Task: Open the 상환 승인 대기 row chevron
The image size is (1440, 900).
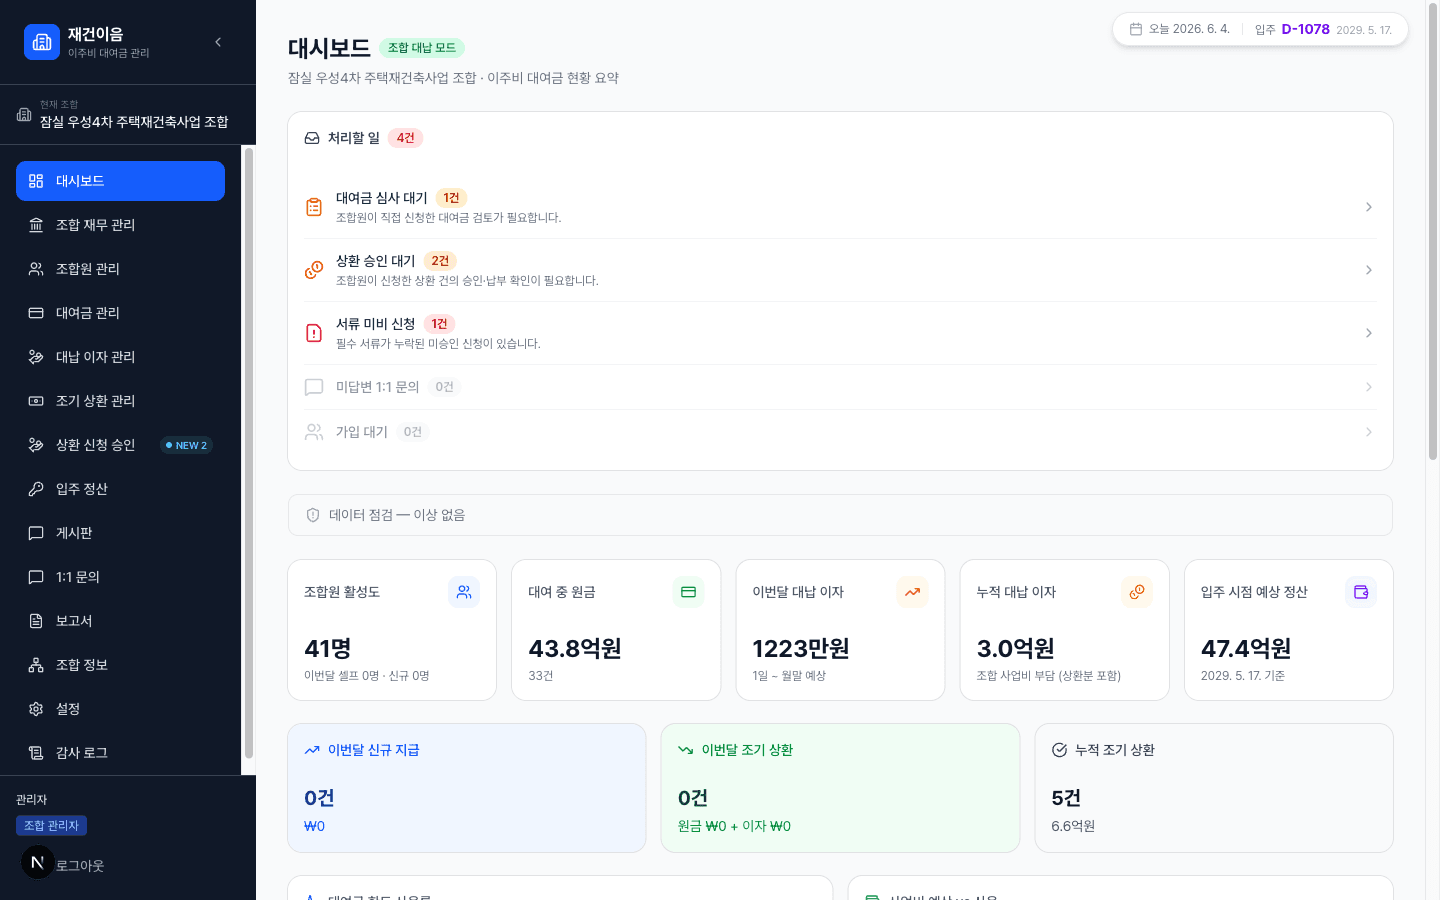Action: (1368, 270)
